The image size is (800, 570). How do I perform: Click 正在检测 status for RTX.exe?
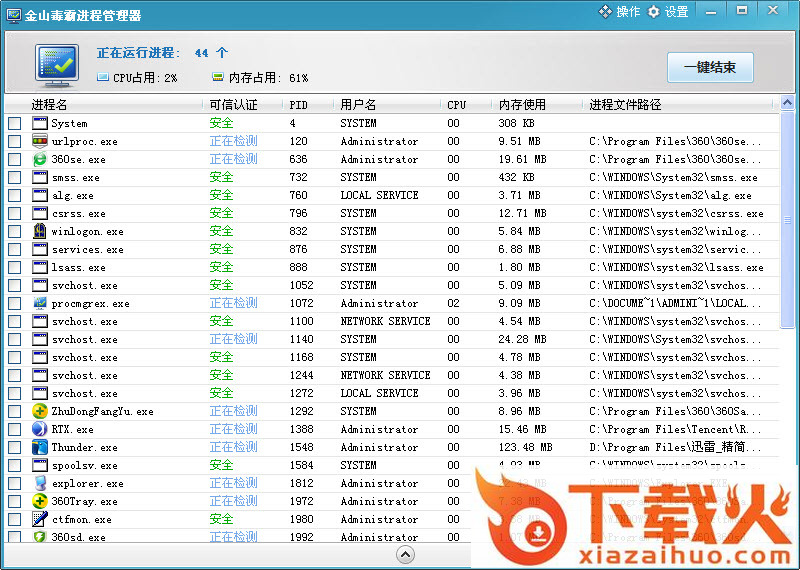click(x=234, y=429)
